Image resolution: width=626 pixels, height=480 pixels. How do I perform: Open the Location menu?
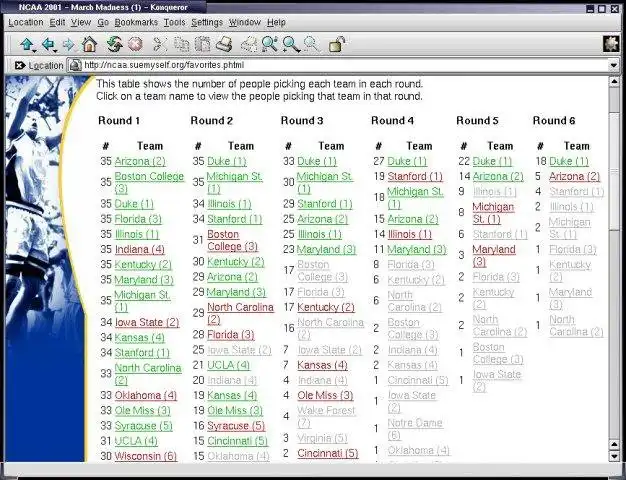(26, 22)
